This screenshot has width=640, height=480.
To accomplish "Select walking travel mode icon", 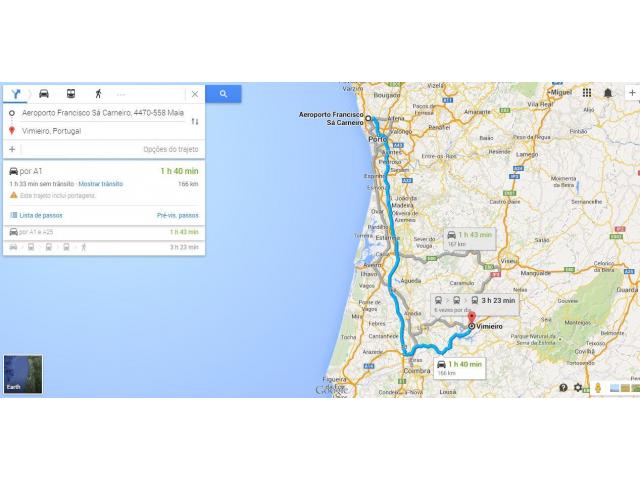I will [98, 94].
